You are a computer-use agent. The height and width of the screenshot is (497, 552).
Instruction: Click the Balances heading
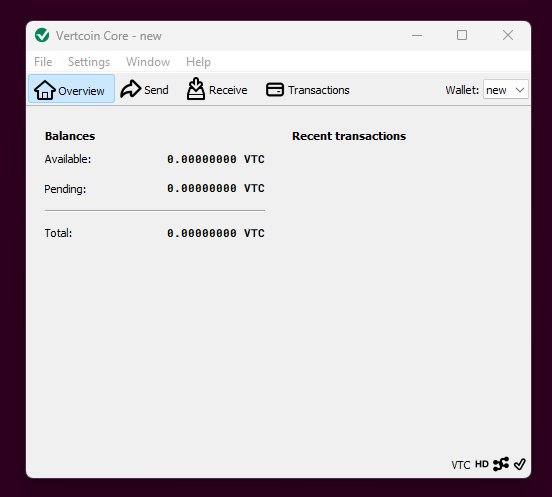click(70, 136)
